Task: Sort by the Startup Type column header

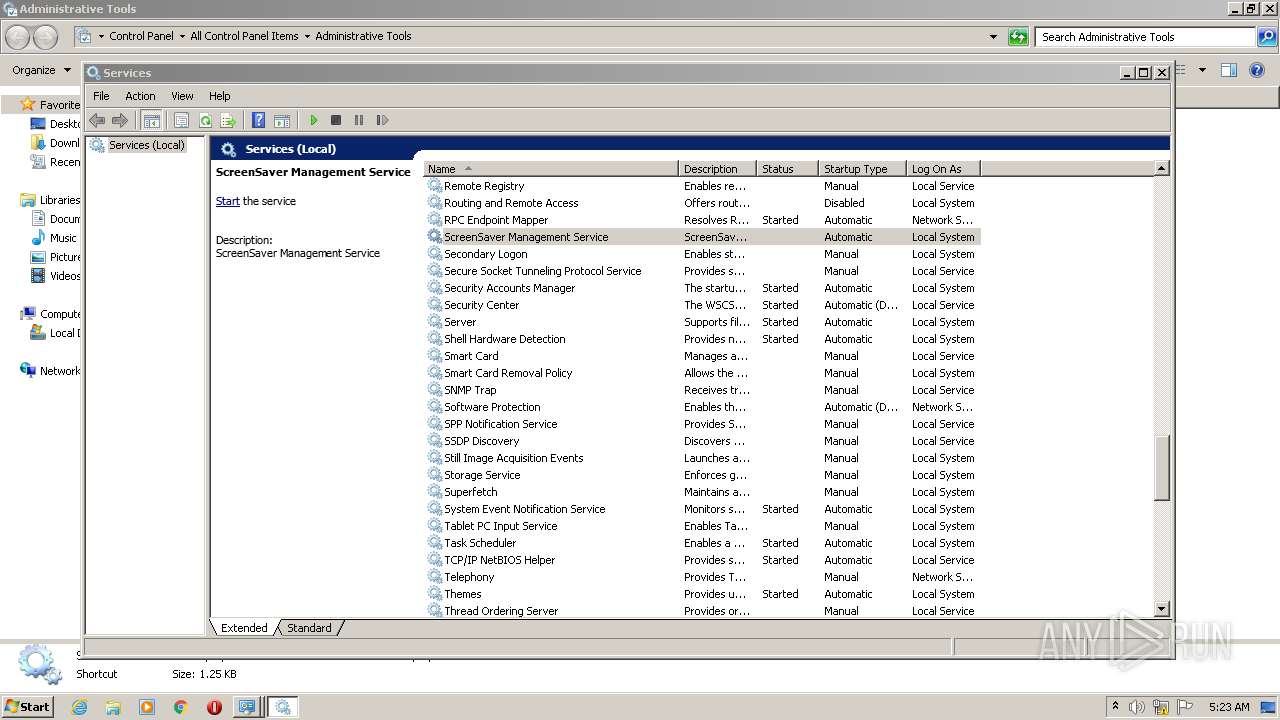Action: click(863, 169)
